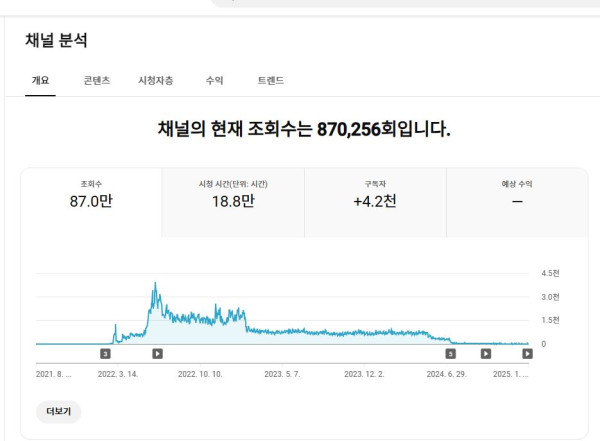This screenshot has height=441, width=600.
Task: Click the play-icon marker right of marker 5
Action: [486, 353]
